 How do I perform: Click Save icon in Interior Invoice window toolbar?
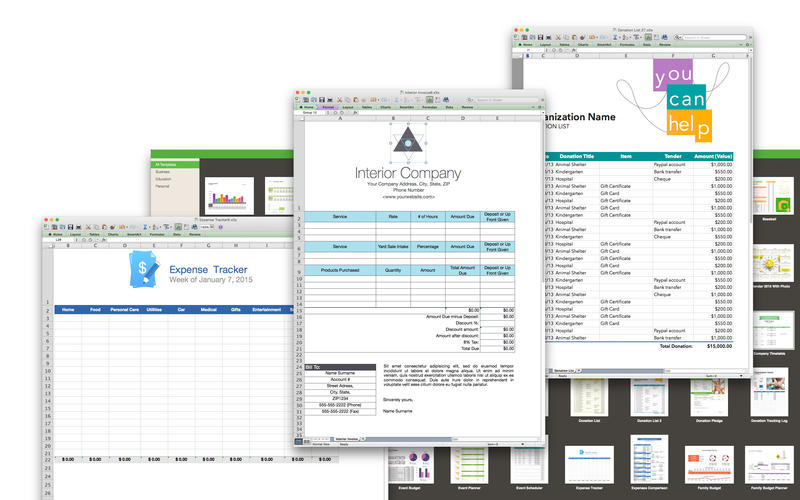pos(322,100)
